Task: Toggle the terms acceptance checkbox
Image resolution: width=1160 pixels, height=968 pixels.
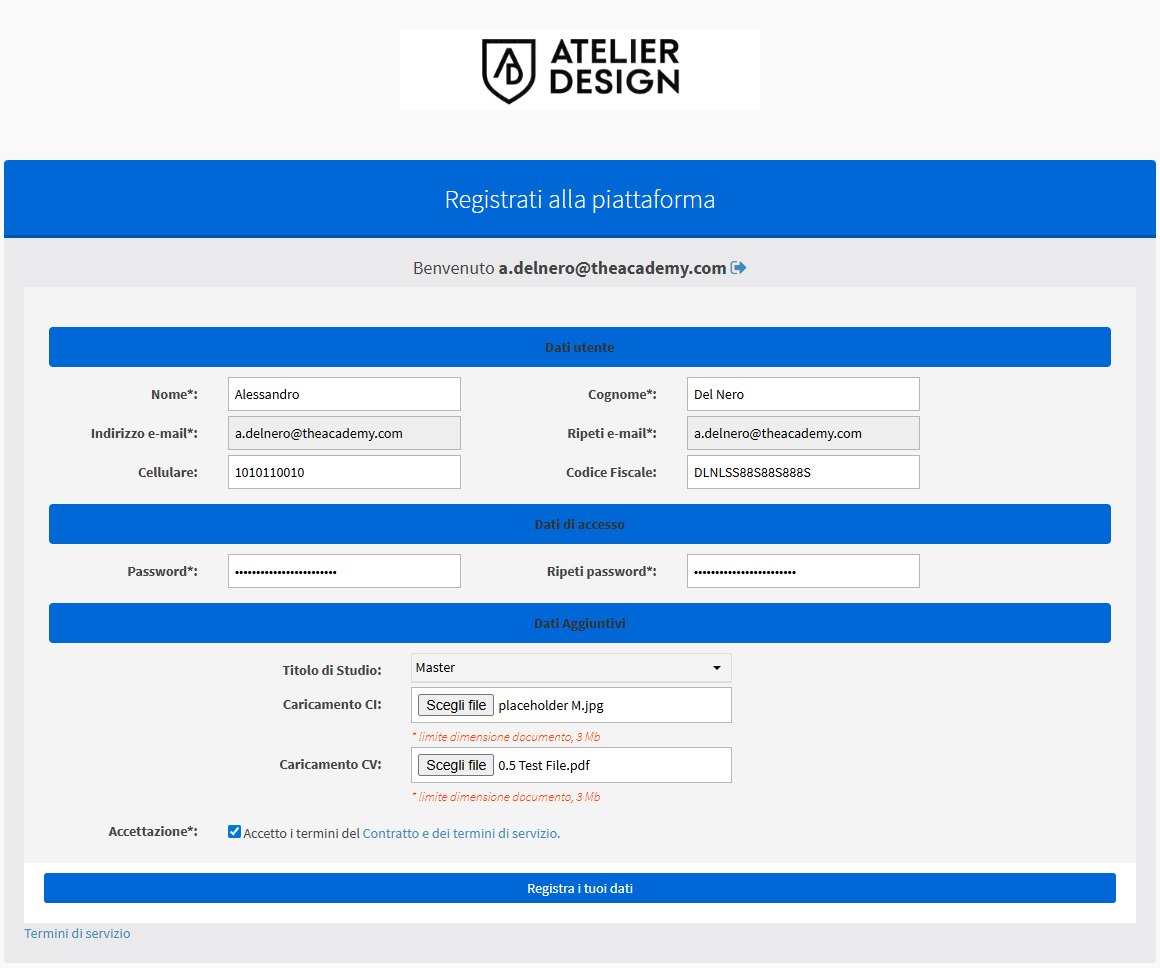Action: [x=235, y=832]
